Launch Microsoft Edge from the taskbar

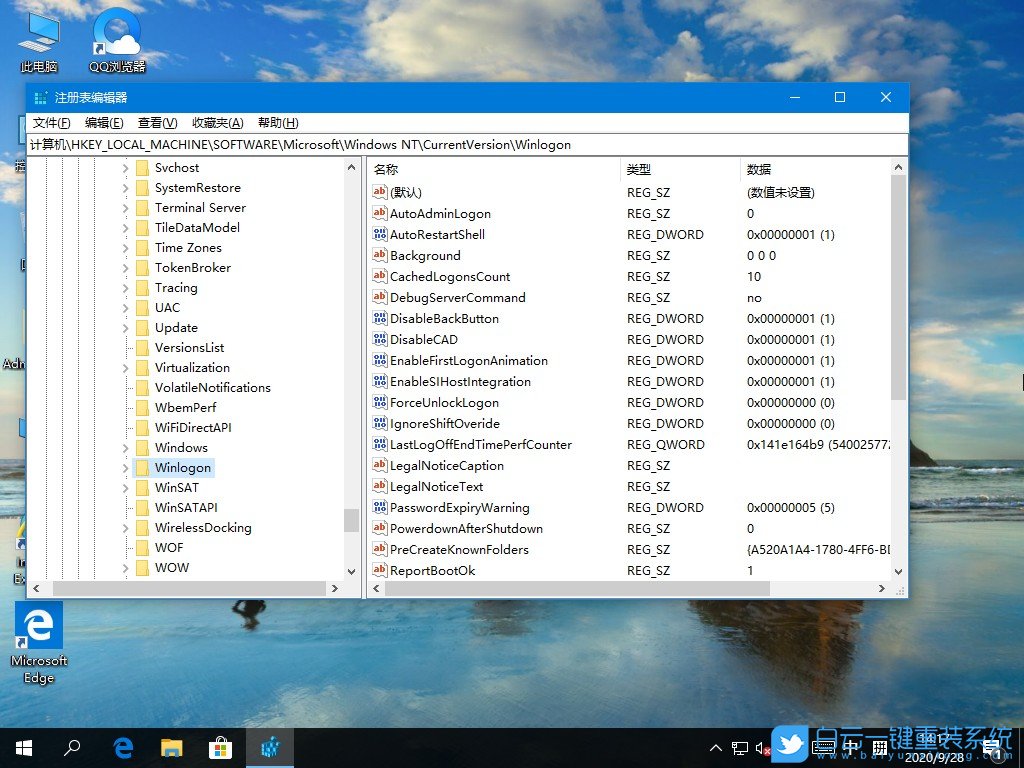tap(122, 747)
